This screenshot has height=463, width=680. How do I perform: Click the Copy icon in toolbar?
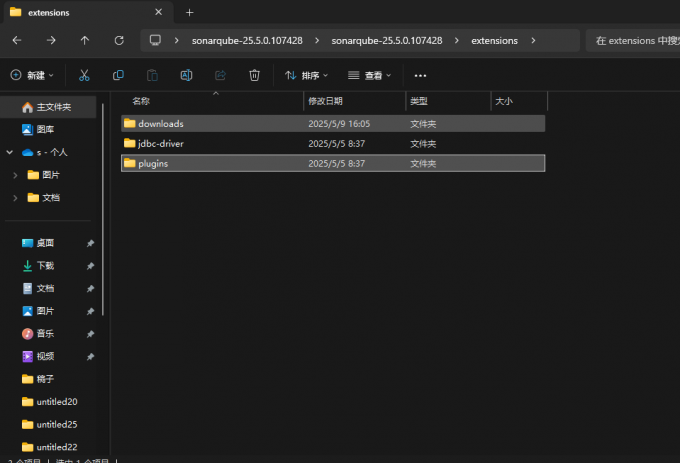pyautogui.click(x=118, y=75)
